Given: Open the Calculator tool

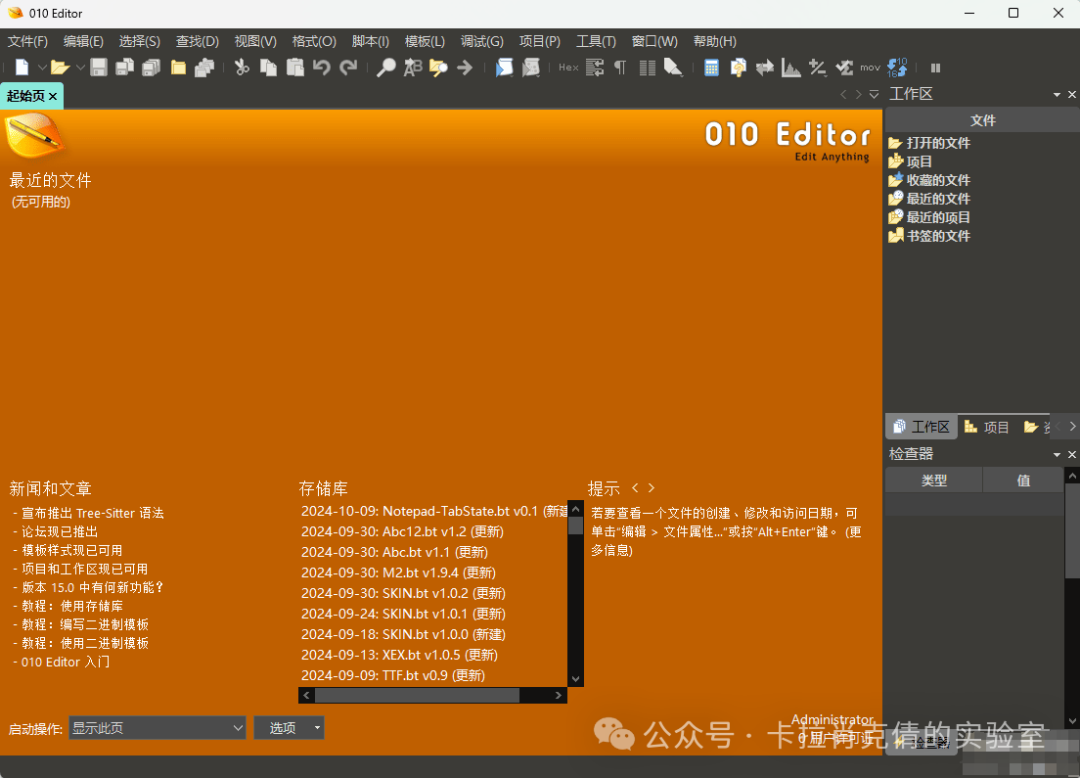Looking at the screenshot, I should click(712, 67).
